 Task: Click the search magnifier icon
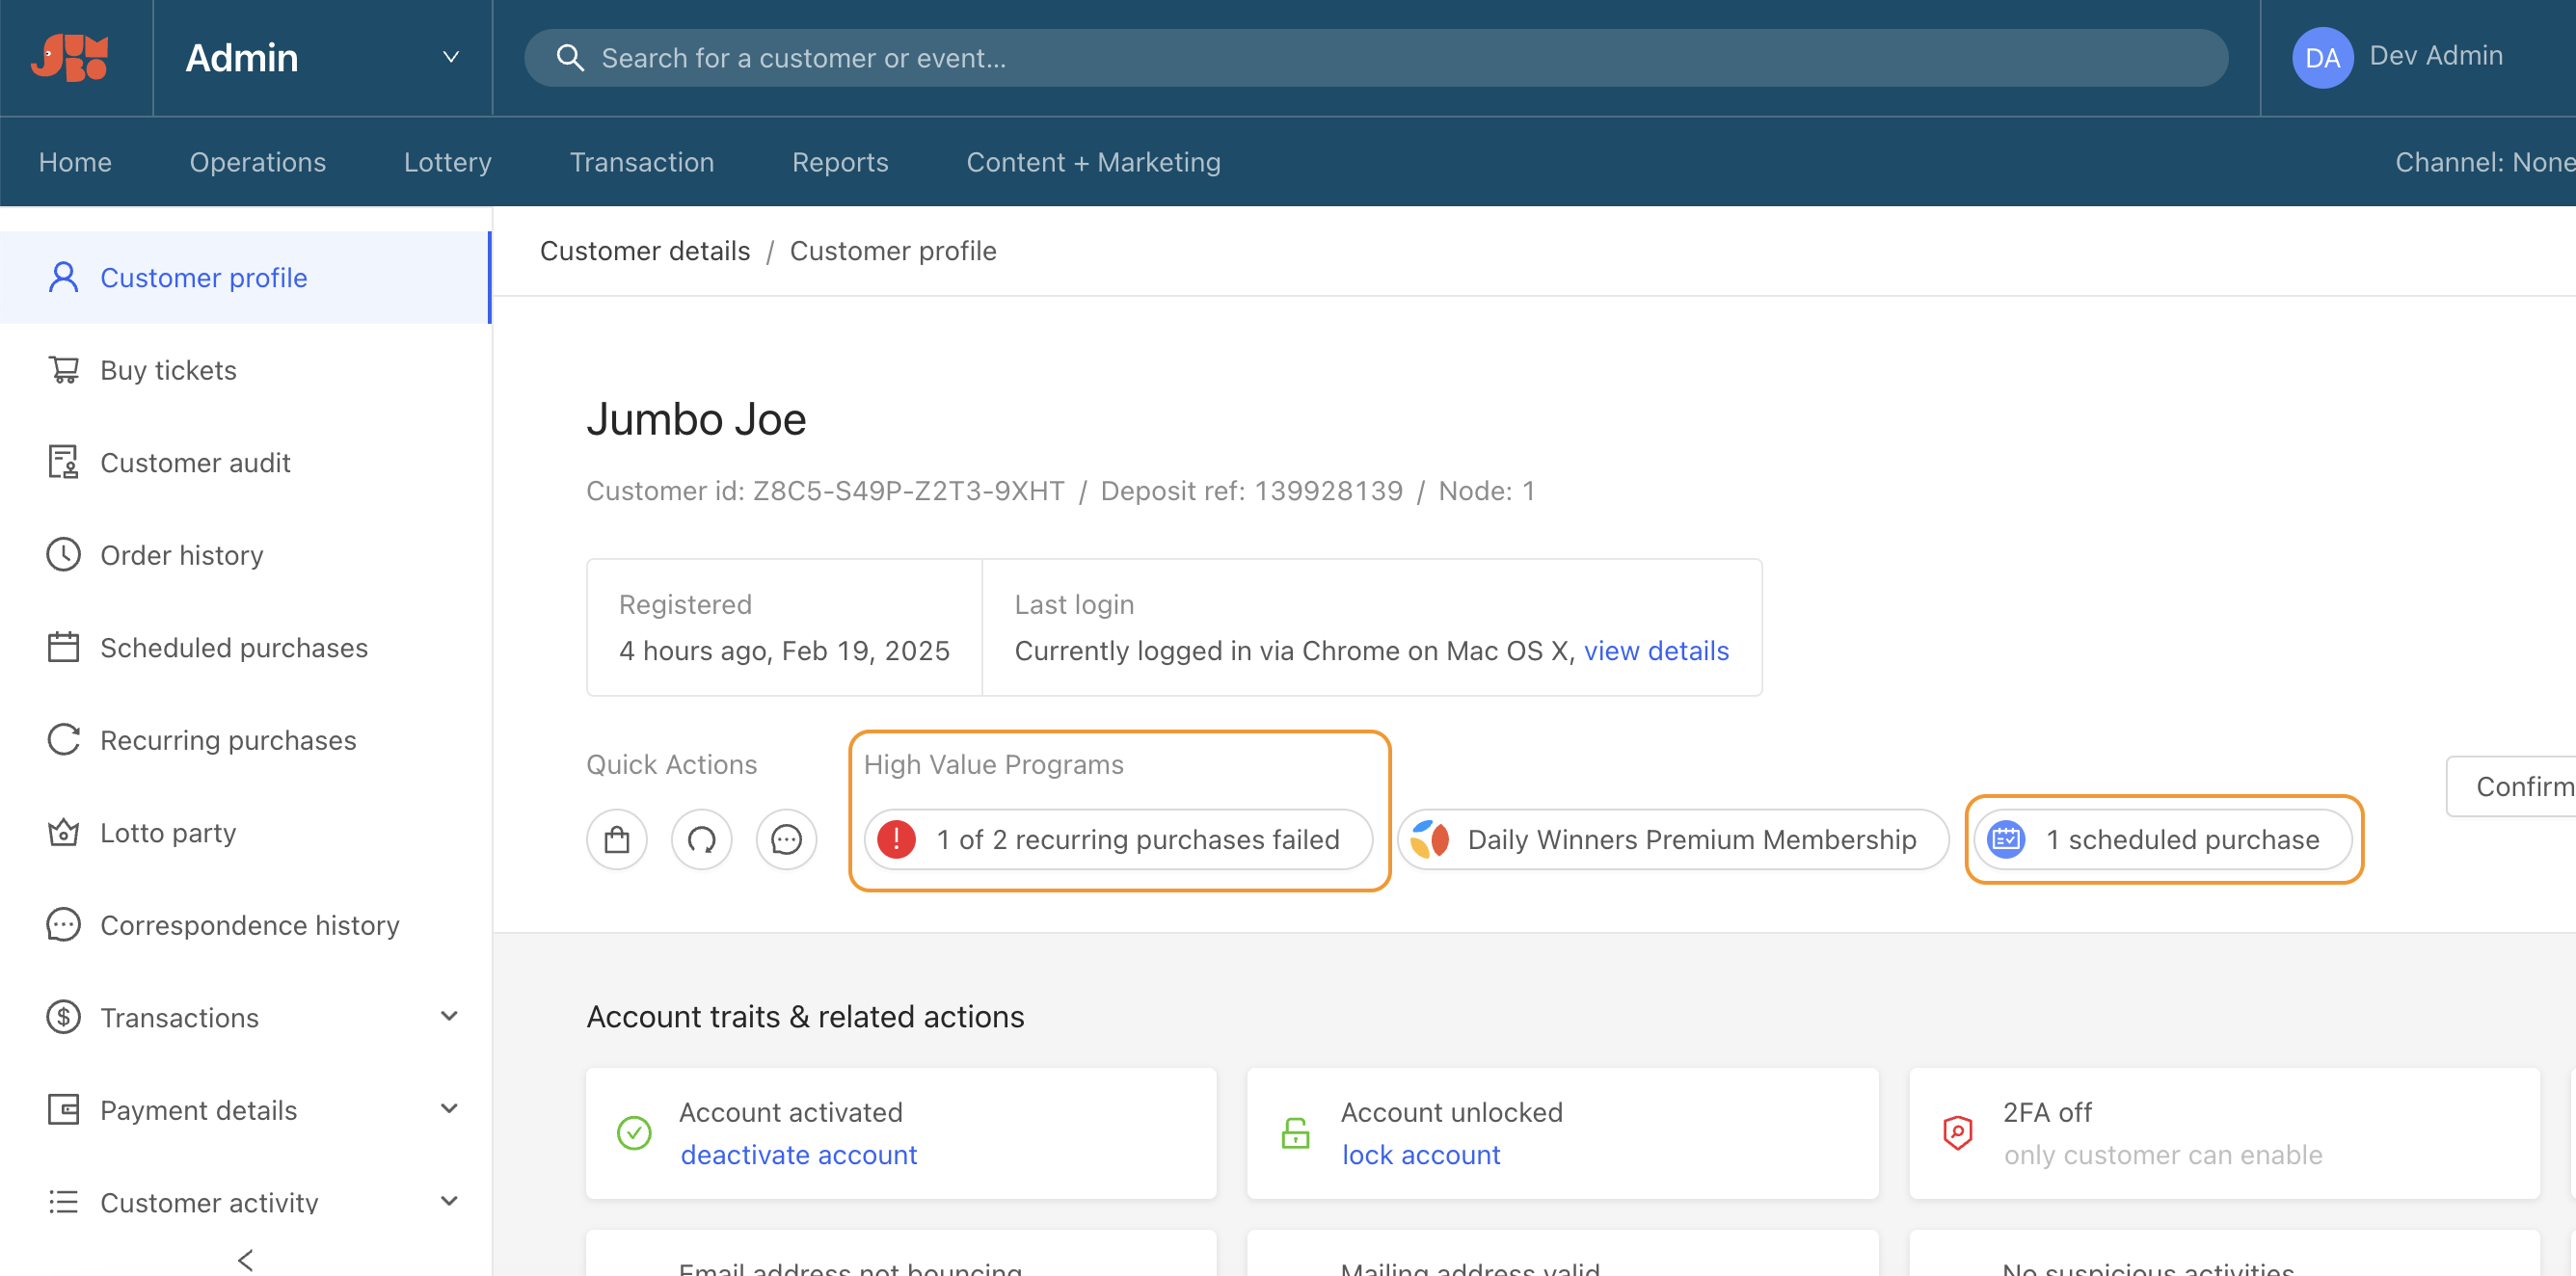(x=570, y=58)
